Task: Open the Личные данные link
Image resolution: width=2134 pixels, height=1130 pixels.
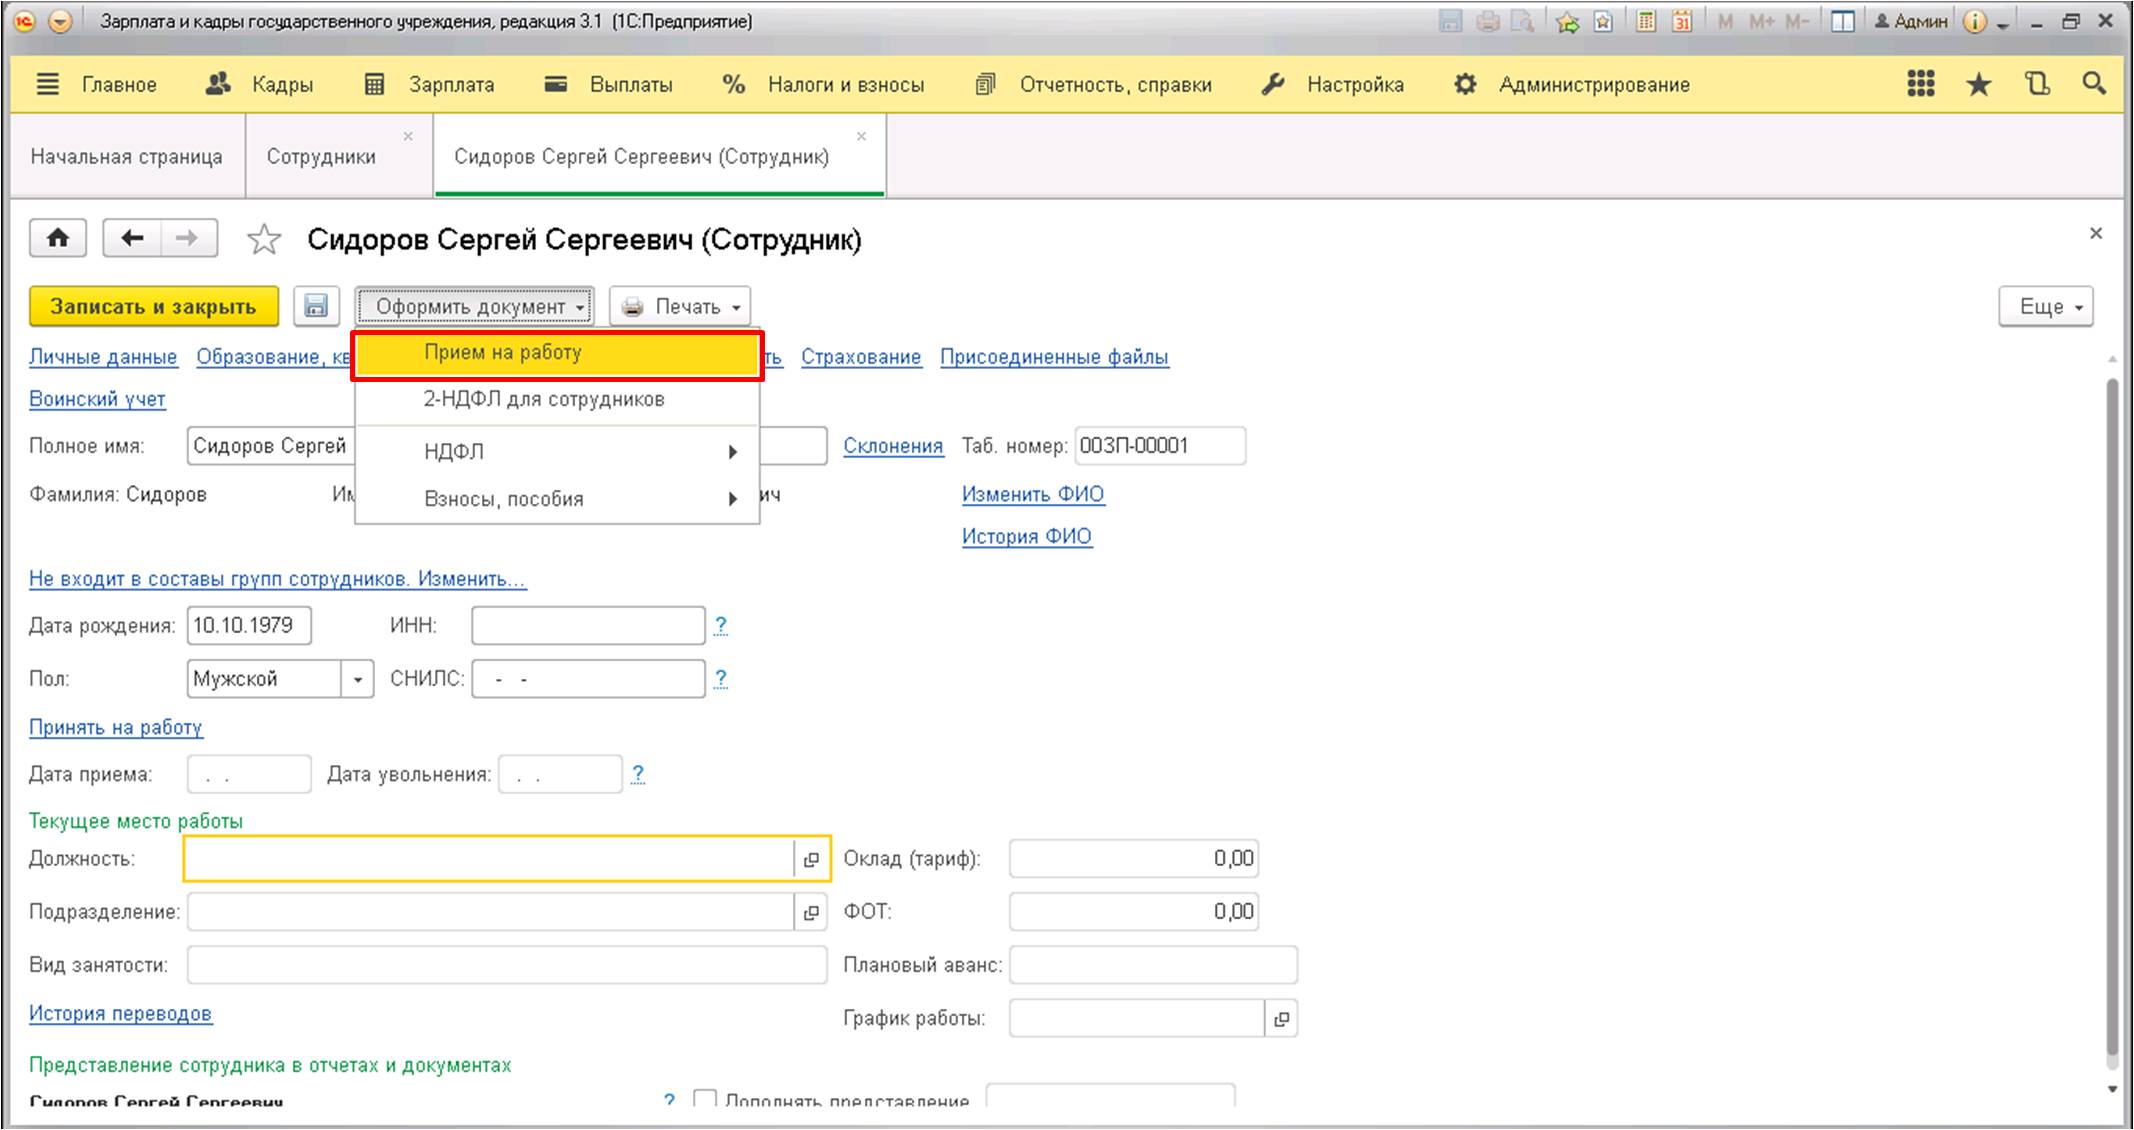Action: click(103, 357)
